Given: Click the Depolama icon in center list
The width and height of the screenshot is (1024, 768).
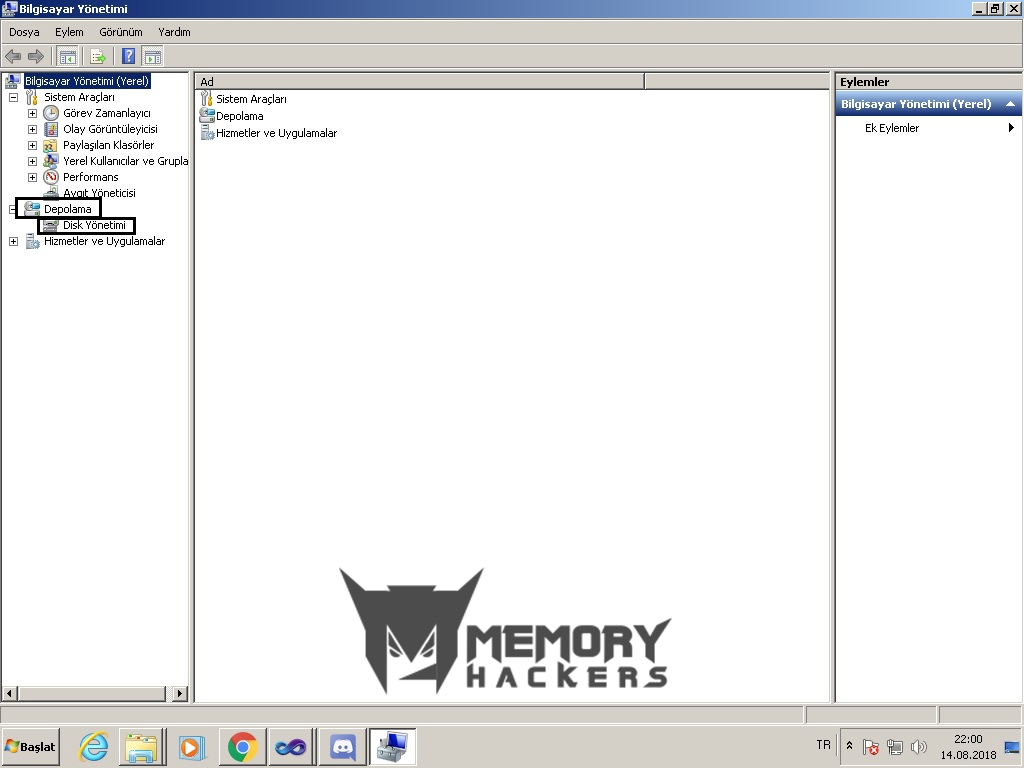Looking at the screenshot, I should pyautogui.click(x=206, y=116).
